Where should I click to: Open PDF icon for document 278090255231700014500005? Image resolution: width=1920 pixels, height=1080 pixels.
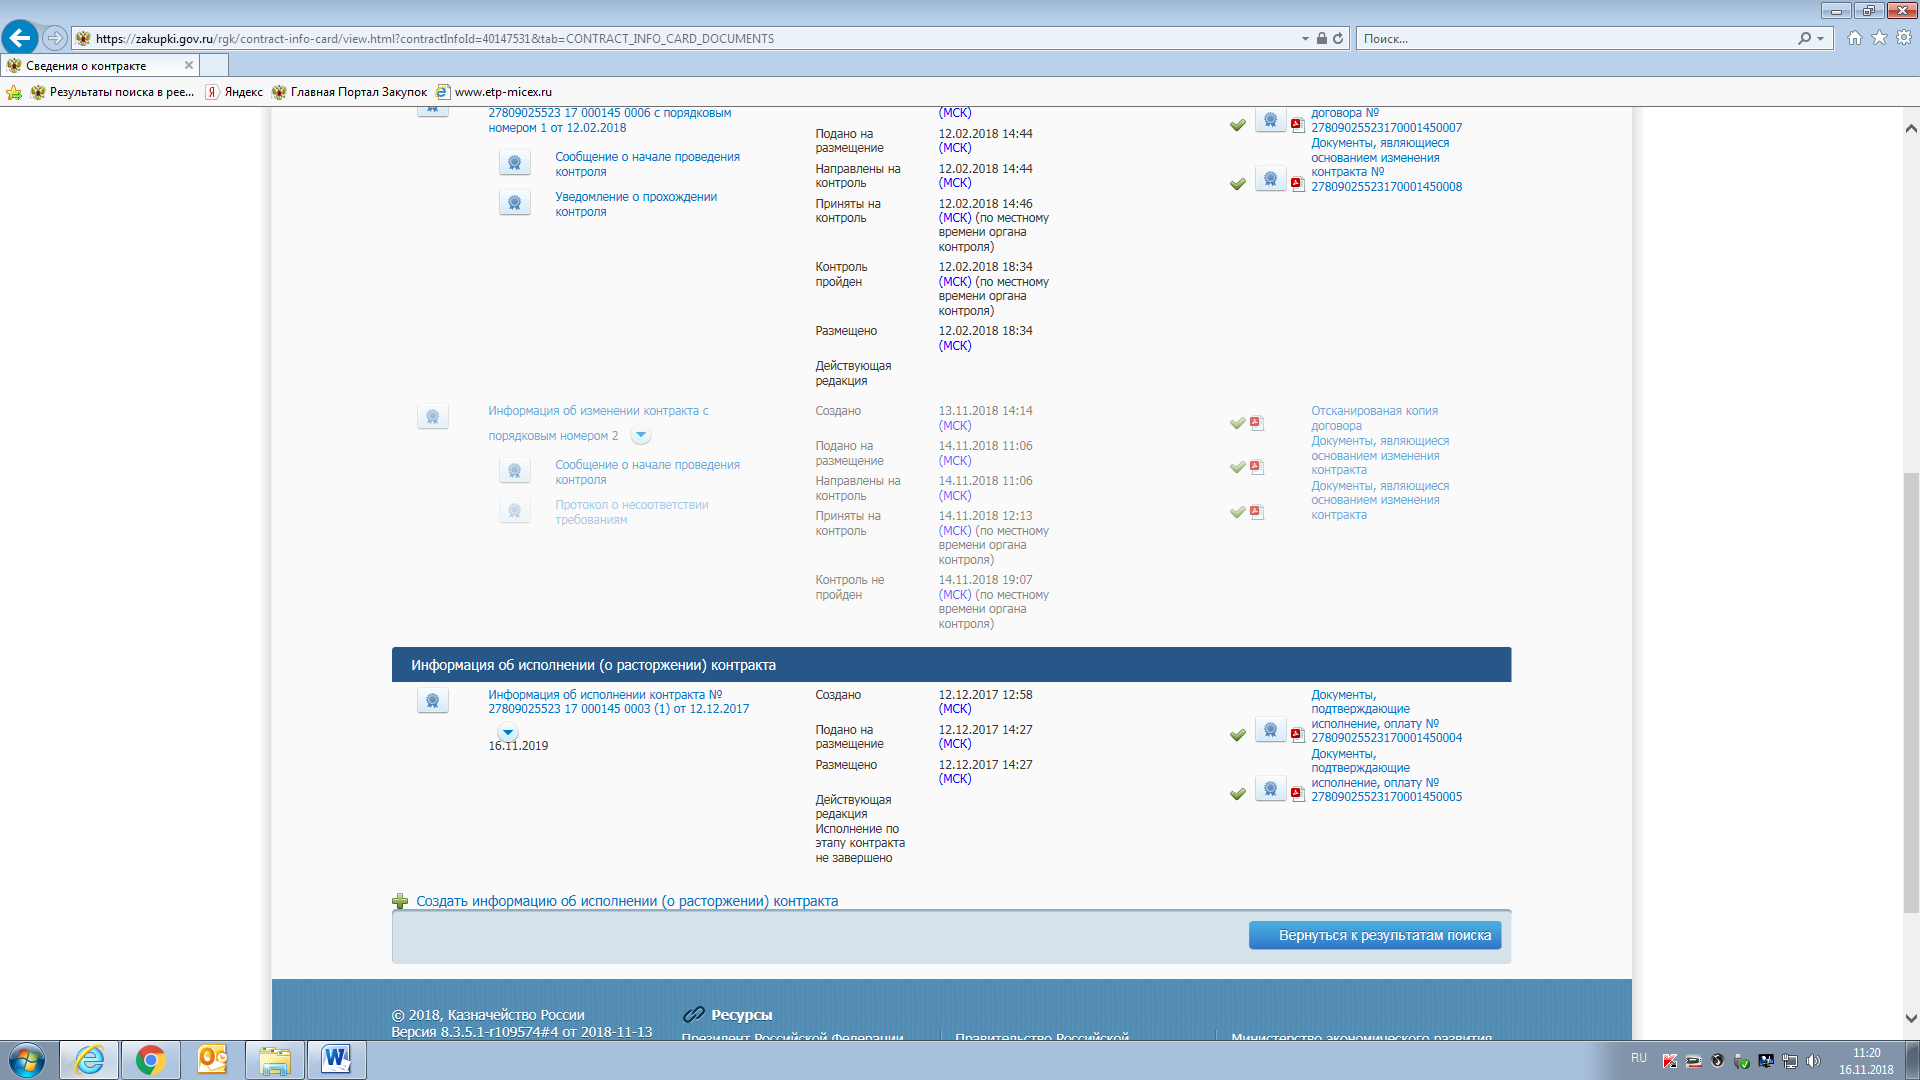tap(1297, 794)
